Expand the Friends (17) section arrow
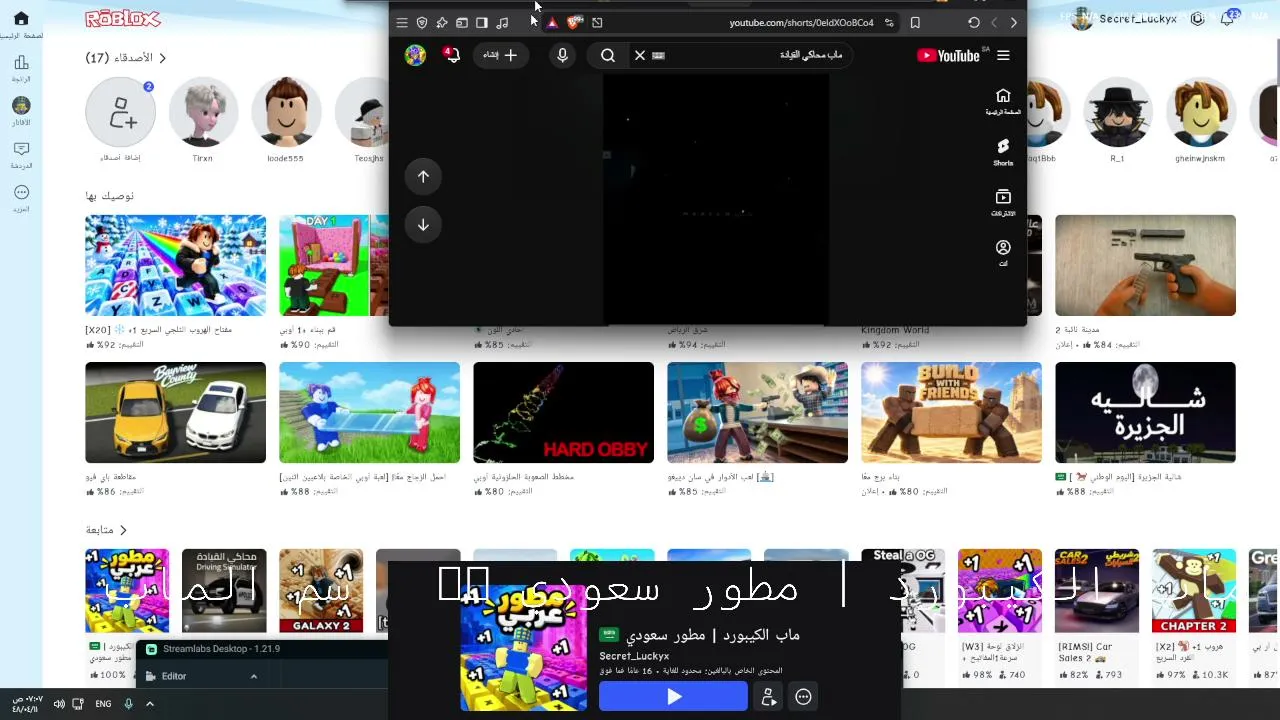This screenshot has width=1280, height=720. 163,59
